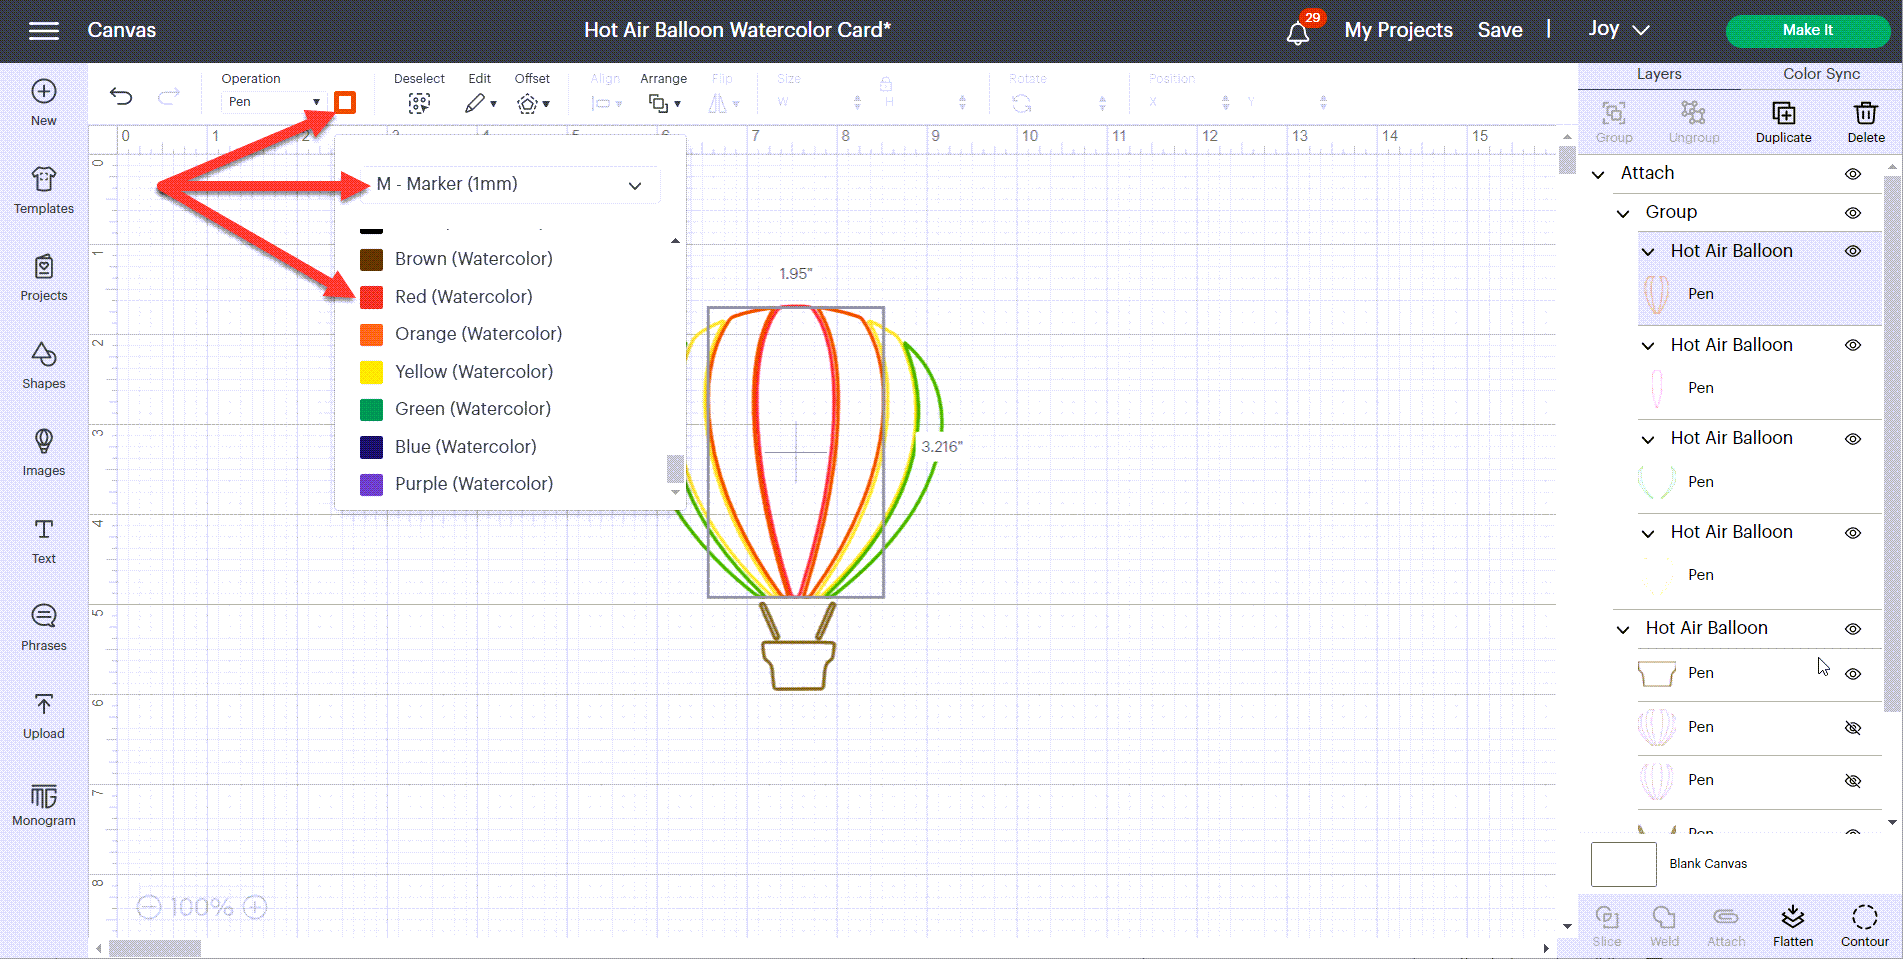Click the Make It button
The height and width of the screenshot is (959, 1903).
pyautogui.click(x=1807, y=30)
